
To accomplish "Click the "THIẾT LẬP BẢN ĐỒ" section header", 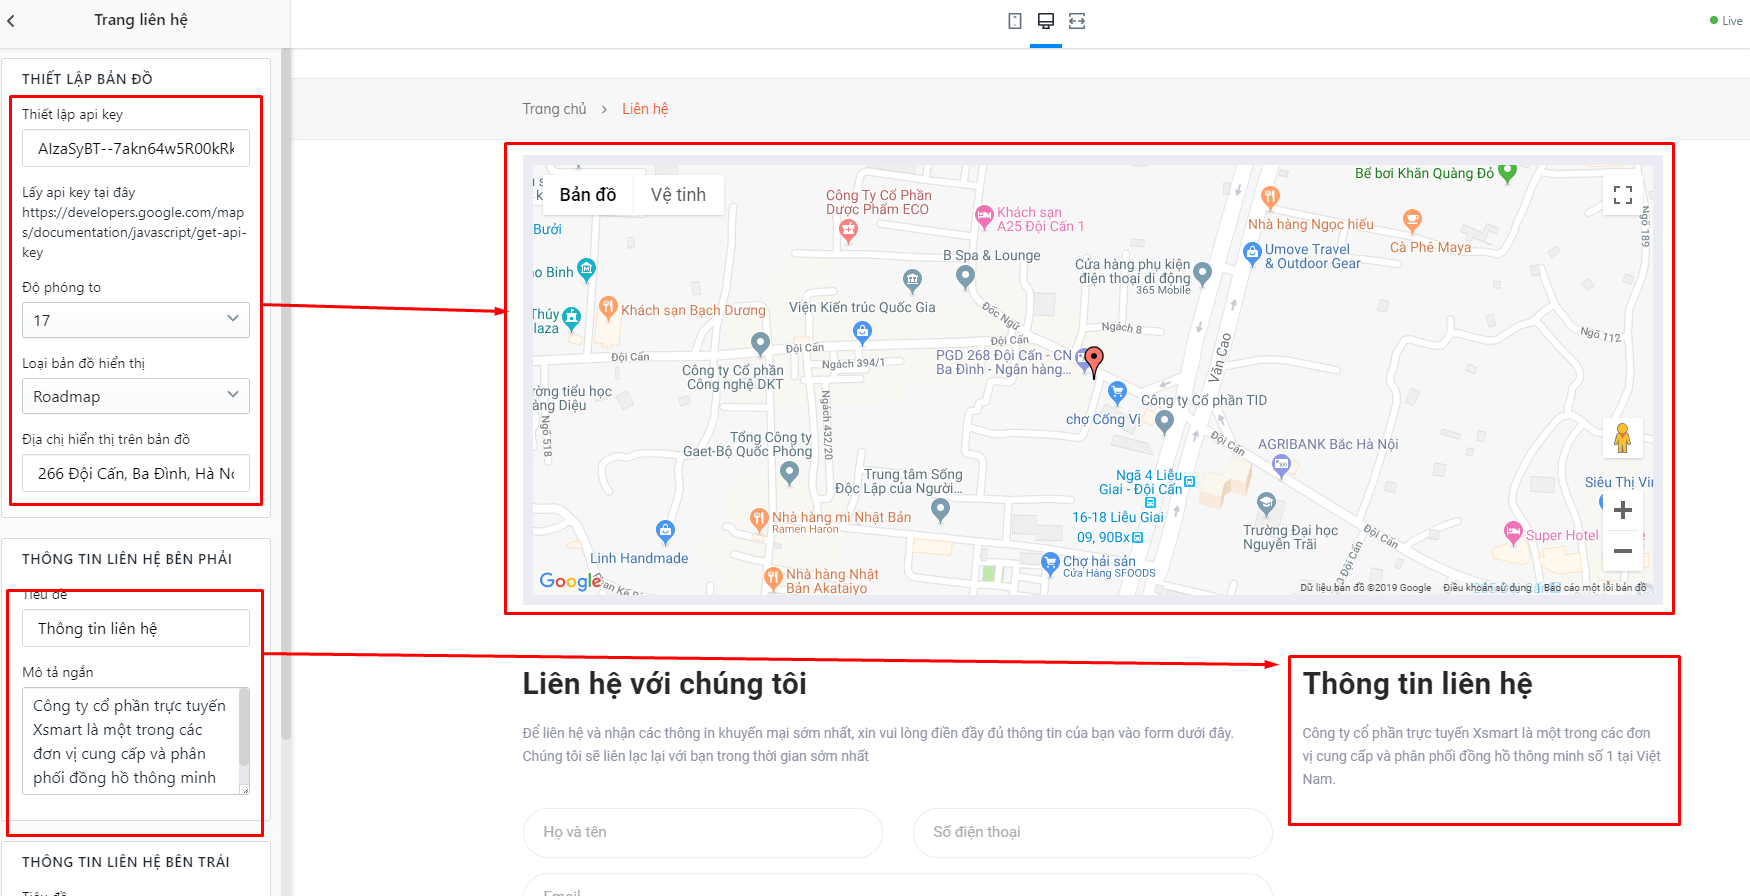I will coord(87,79).
